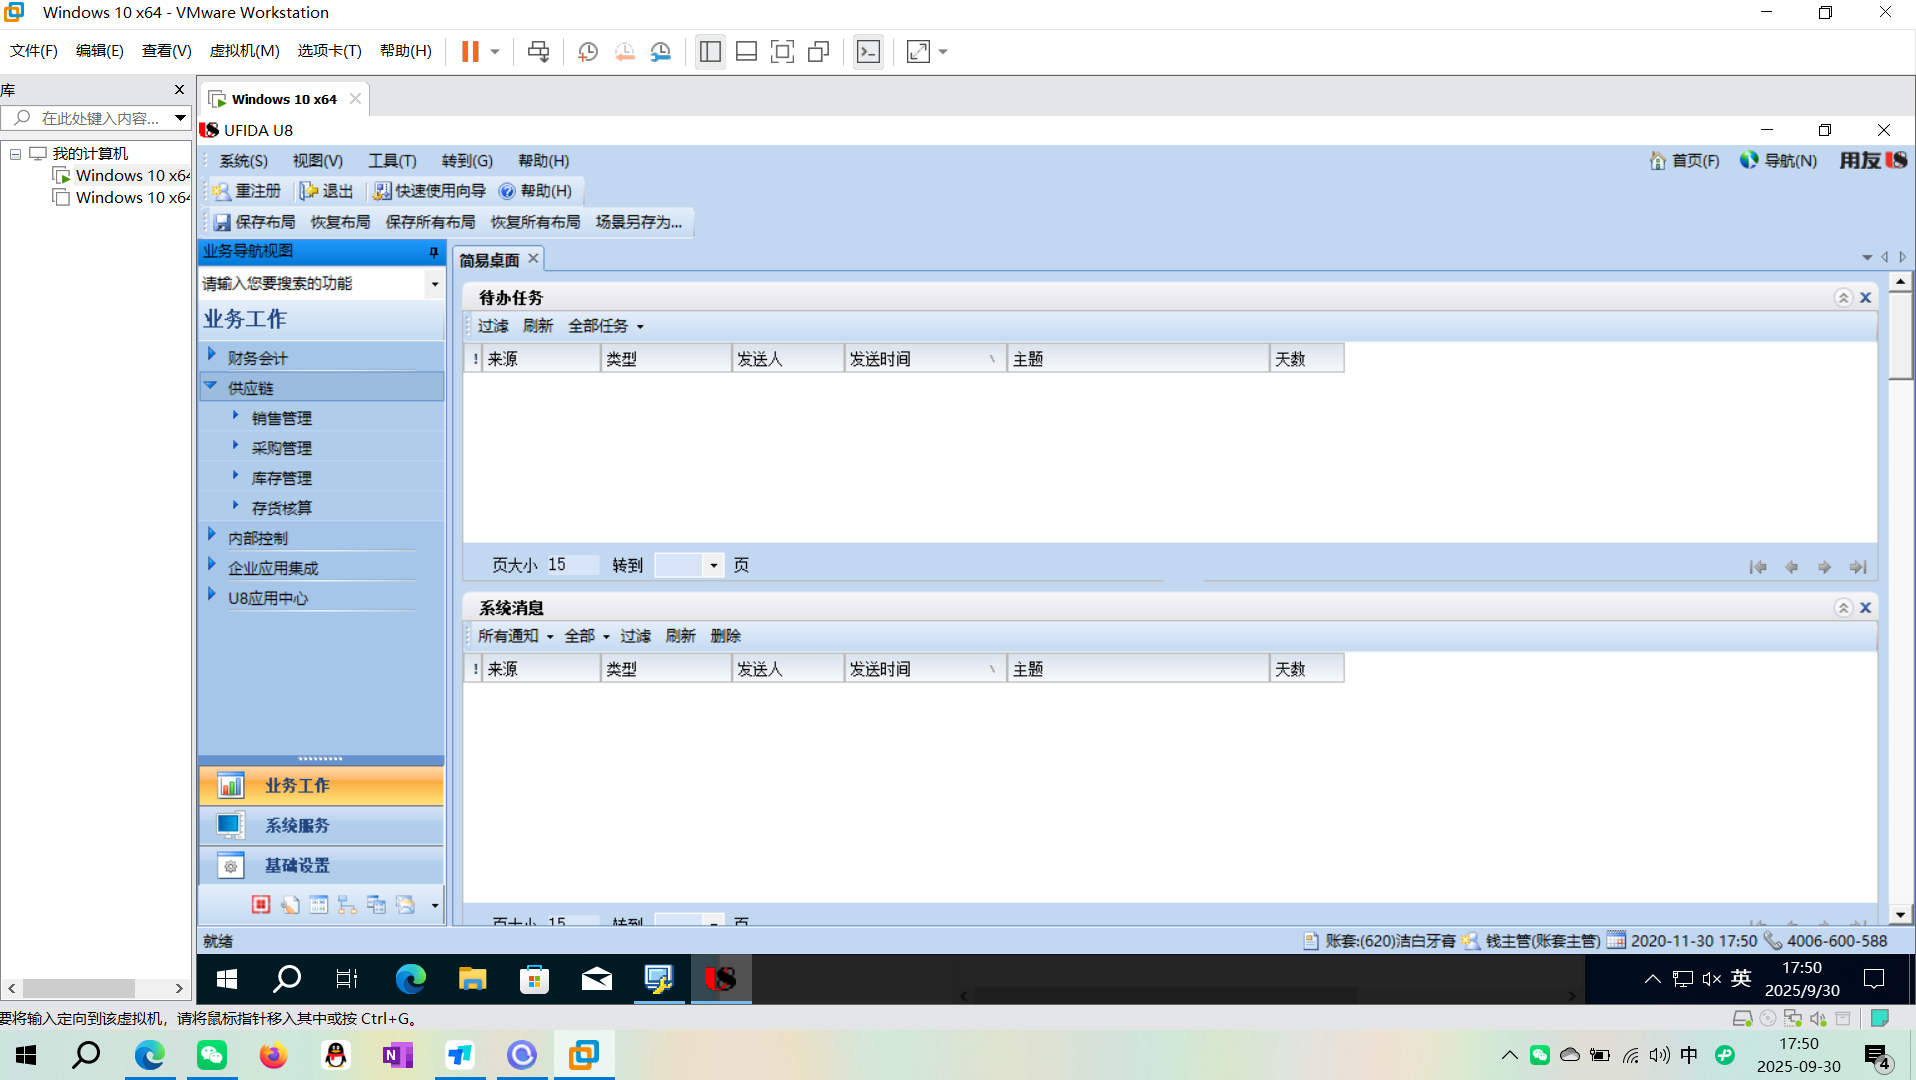The image size is (1916, 1080).
Task: Expand the 采购管理 node
Action: pos(236,445)
